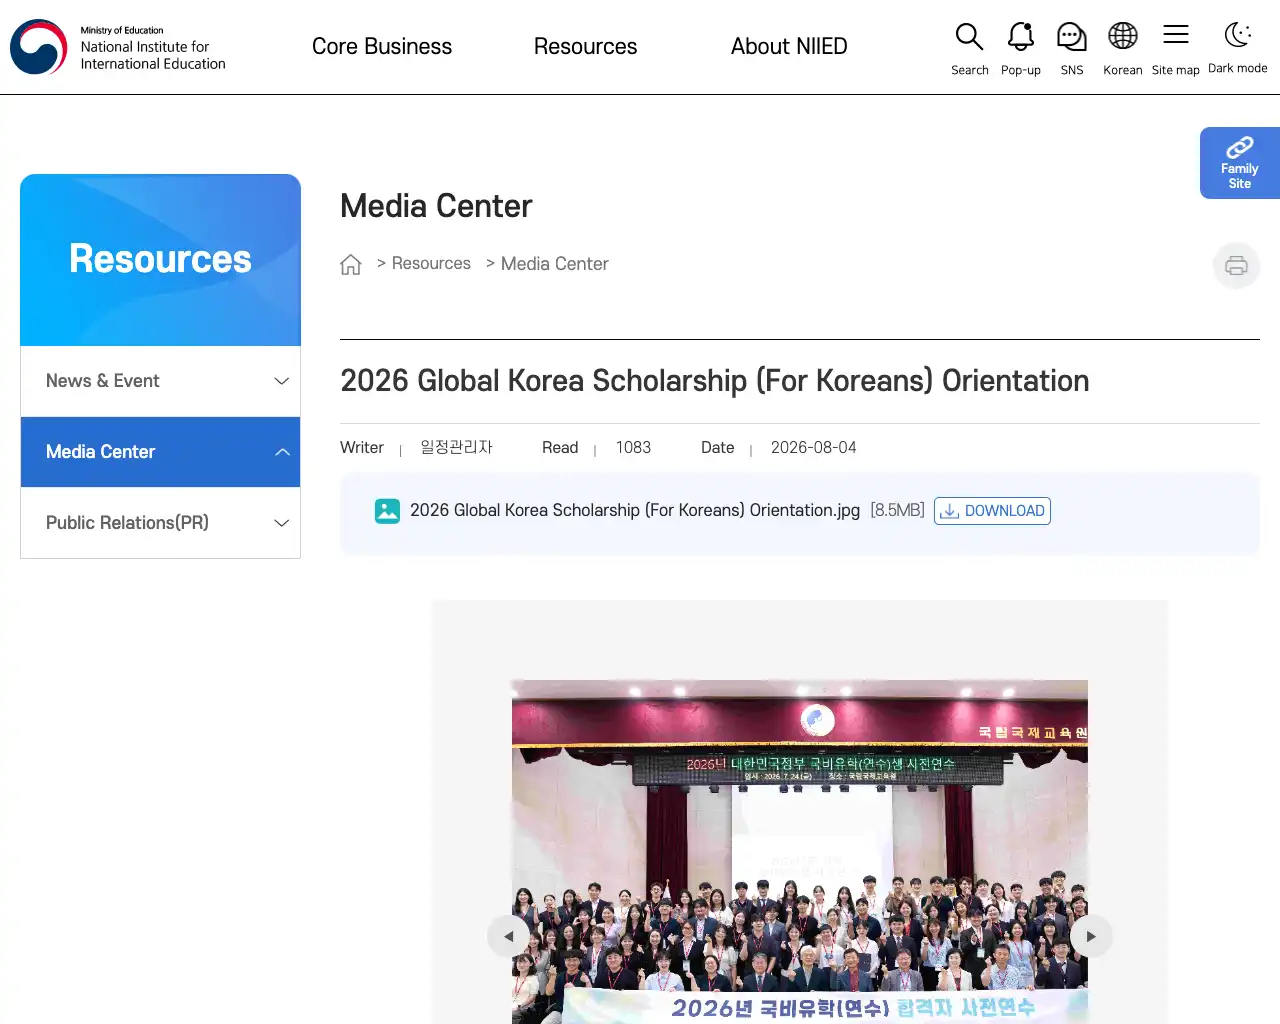This screenshot has height=1024, width=1280.
Task: Click the NIIED logo
Action: 118,47
